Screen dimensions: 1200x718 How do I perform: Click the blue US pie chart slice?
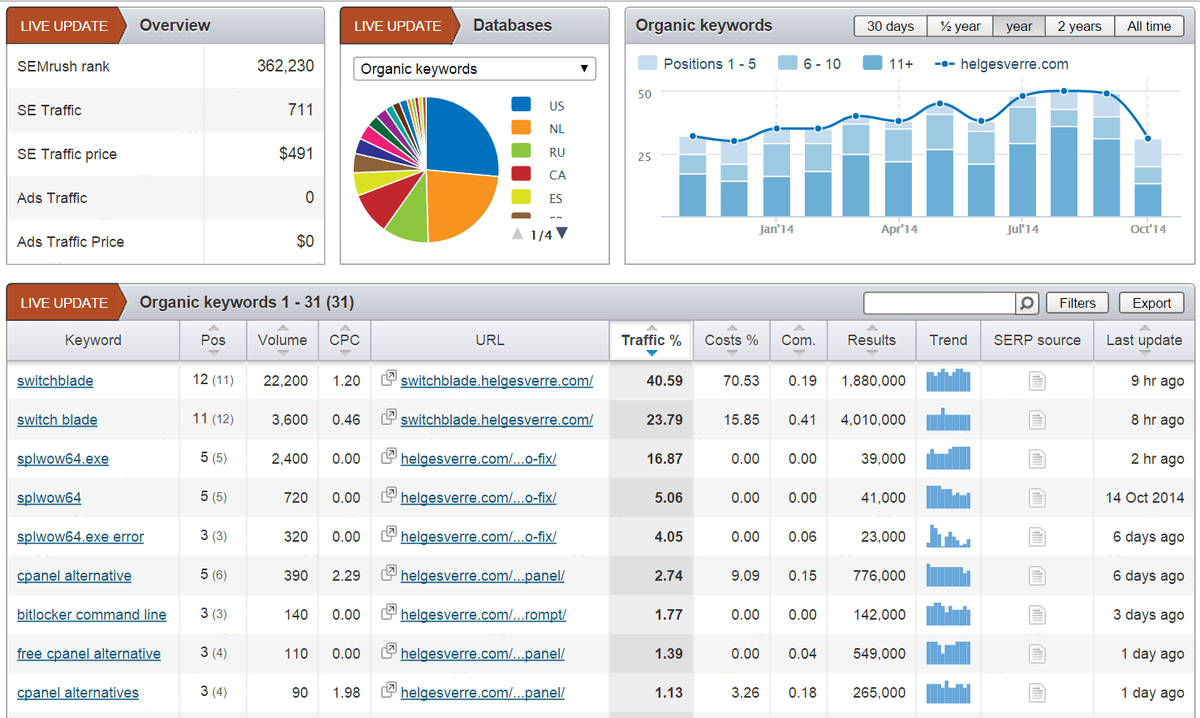tap(462, 135)
